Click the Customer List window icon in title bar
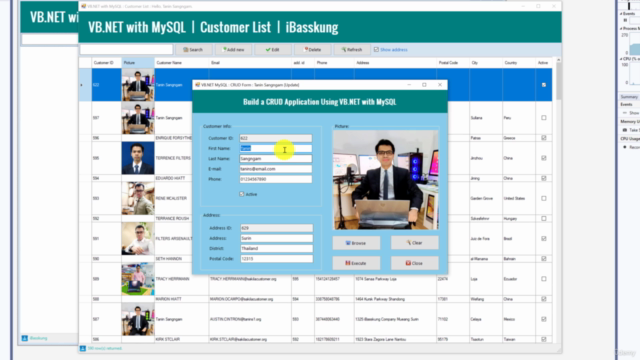 (84, 6)
